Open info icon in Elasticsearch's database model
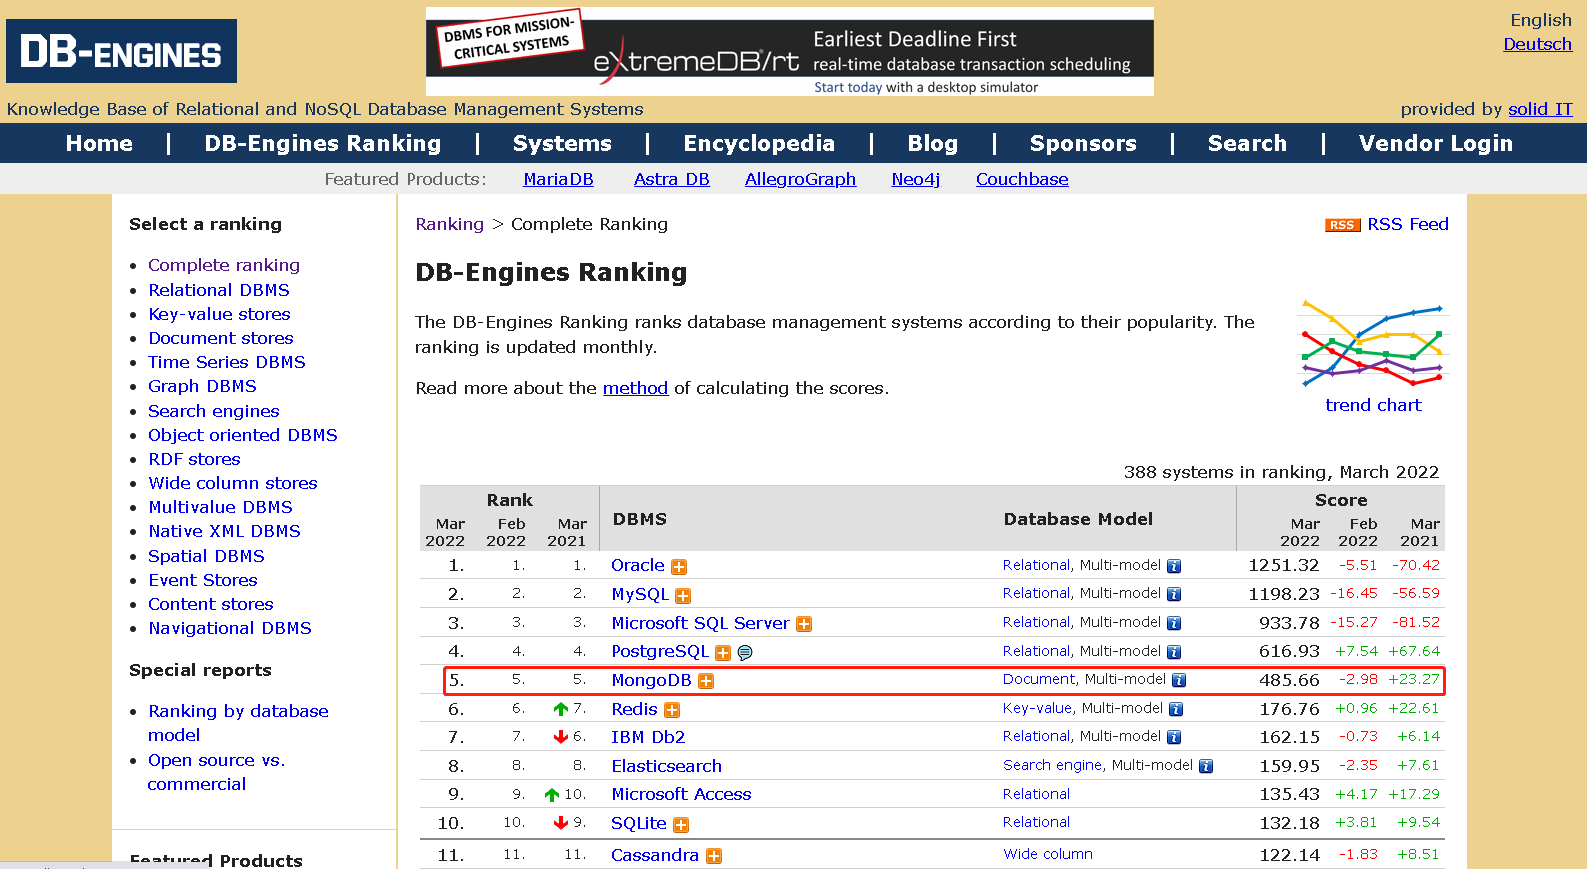 click(x=1206, y=766)
